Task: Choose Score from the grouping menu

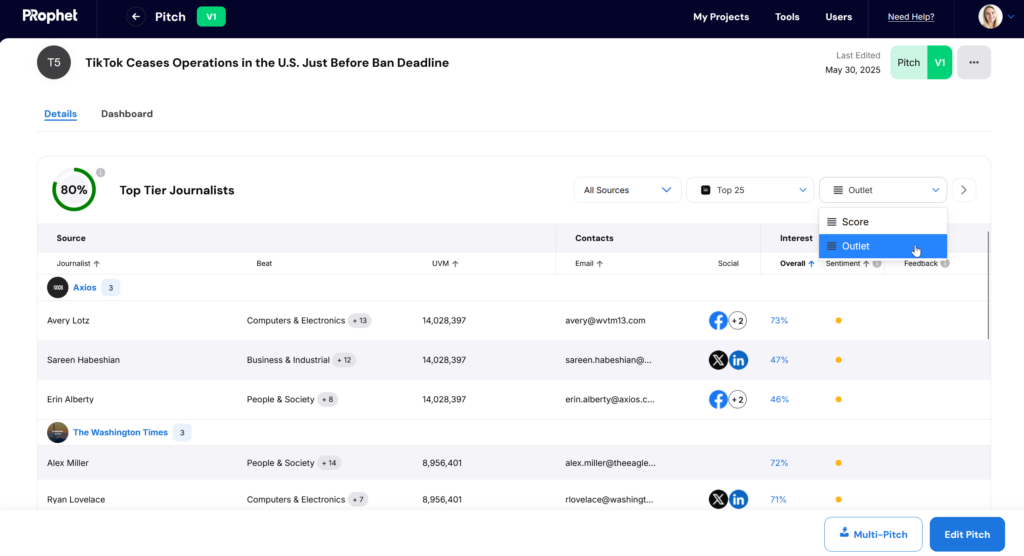Action: click(x=883, y=222)
